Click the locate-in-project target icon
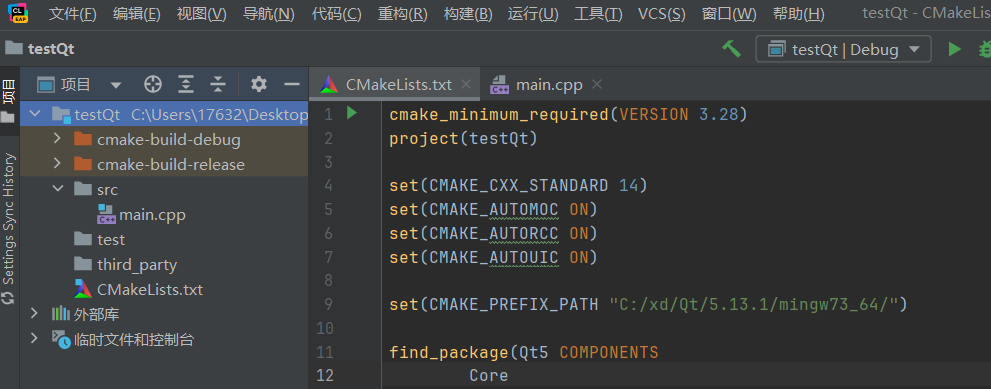991x389 pixels. [x=153, y=84]
